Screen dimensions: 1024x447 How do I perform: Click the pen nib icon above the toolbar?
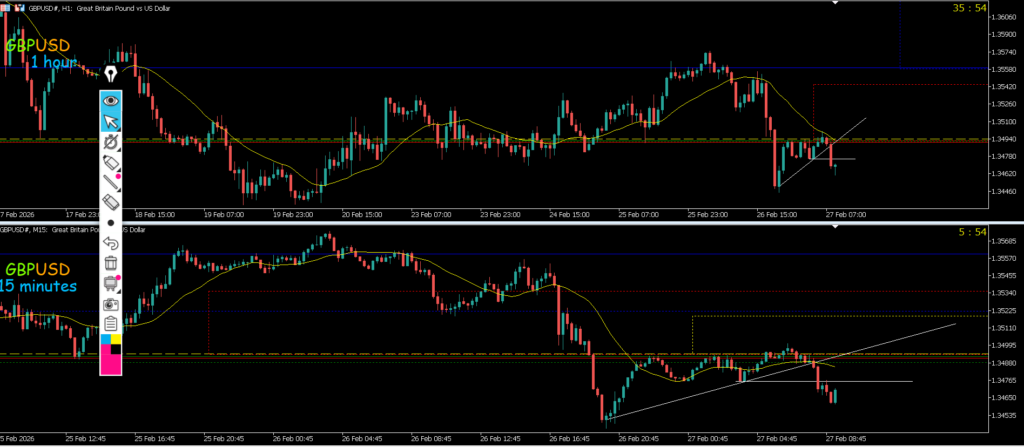click(110, 73)
